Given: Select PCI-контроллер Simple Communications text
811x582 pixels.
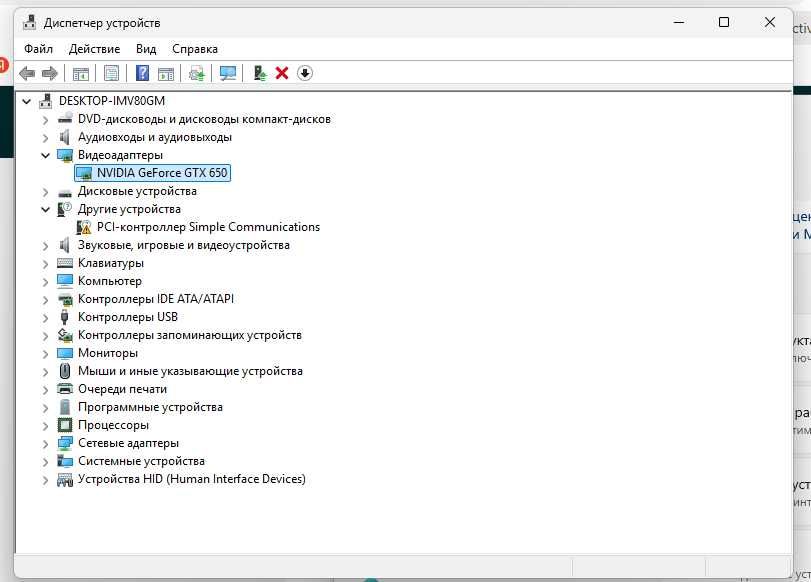Looking at the screenshot, I should click(x=208, y=227).
